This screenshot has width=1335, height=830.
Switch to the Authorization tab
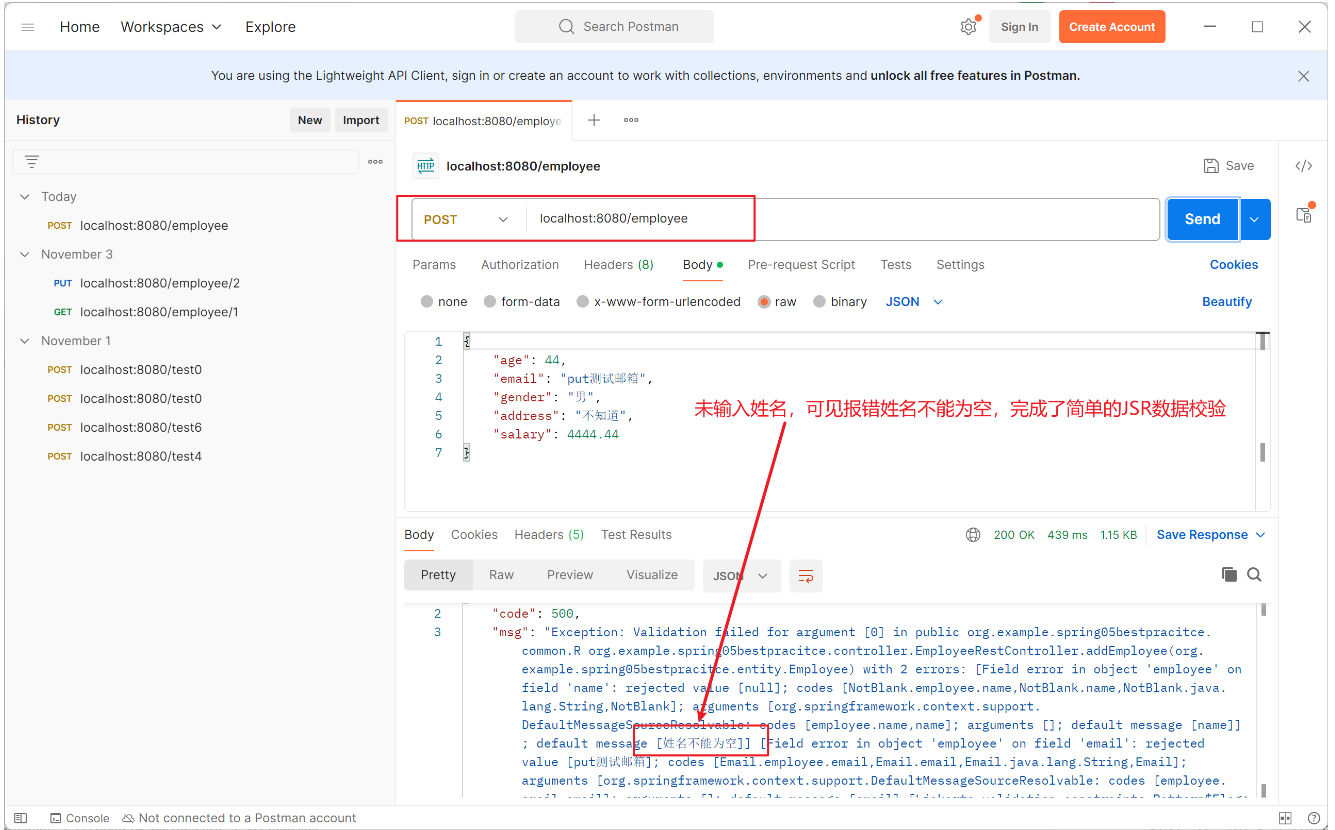(520, 265)
